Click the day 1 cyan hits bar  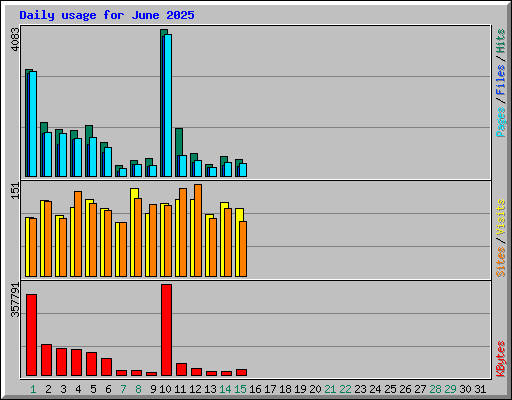[x=33, y=124]
